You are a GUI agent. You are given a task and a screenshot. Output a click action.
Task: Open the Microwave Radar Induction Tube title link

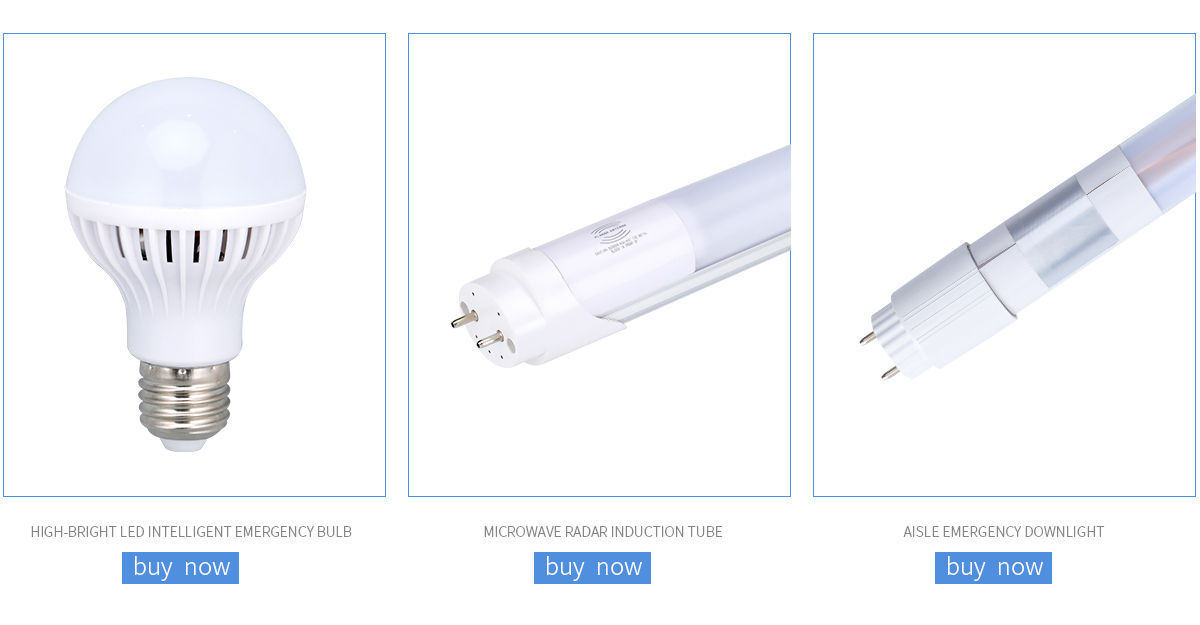point(603,532)
